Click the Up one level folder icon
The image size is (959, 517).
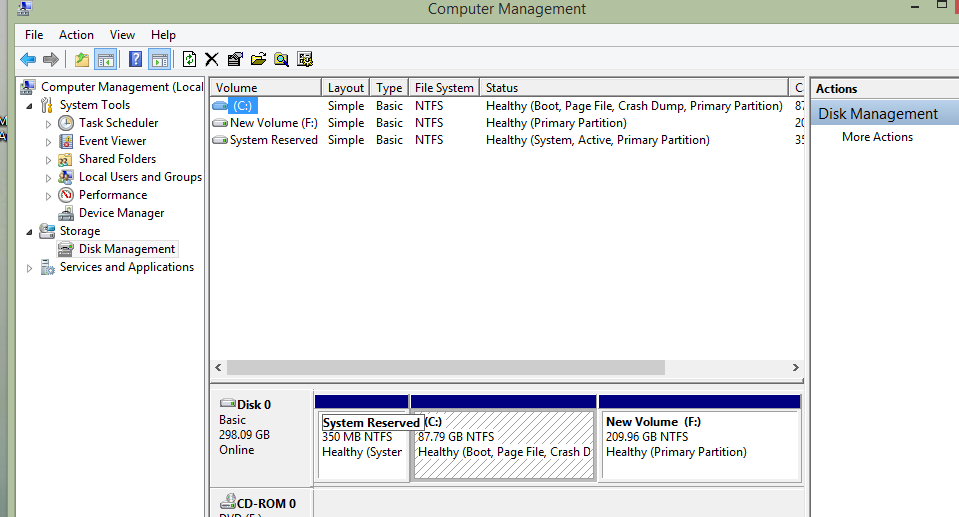(x=82, y=59)
